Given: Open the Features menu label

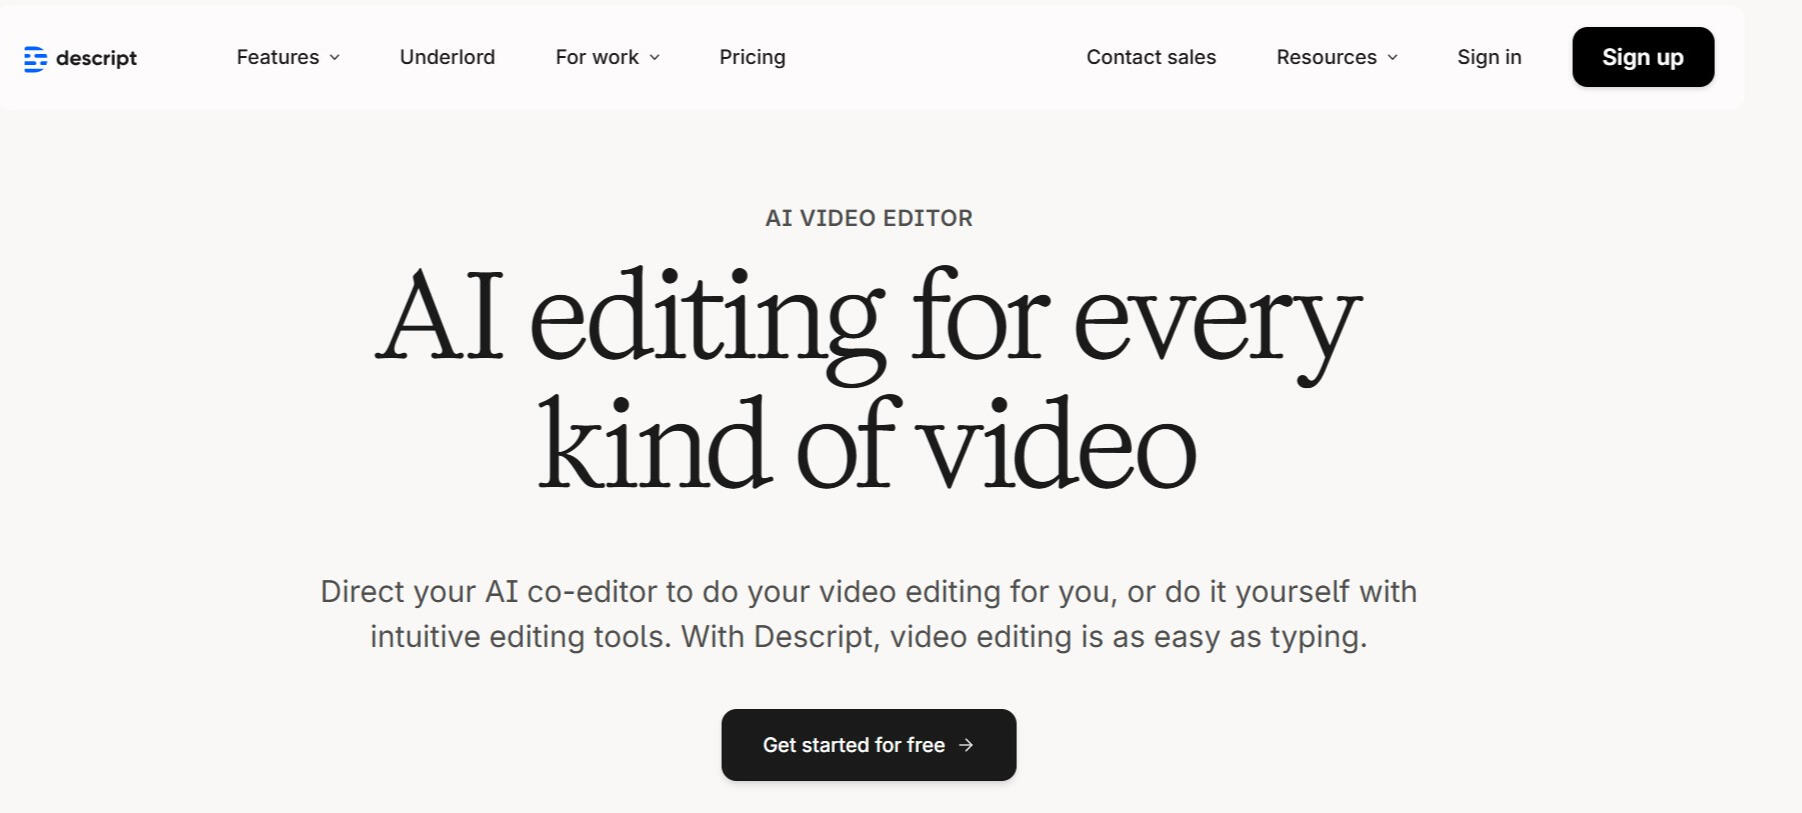Looking at the screenshot, I should [x=277, y=57].
